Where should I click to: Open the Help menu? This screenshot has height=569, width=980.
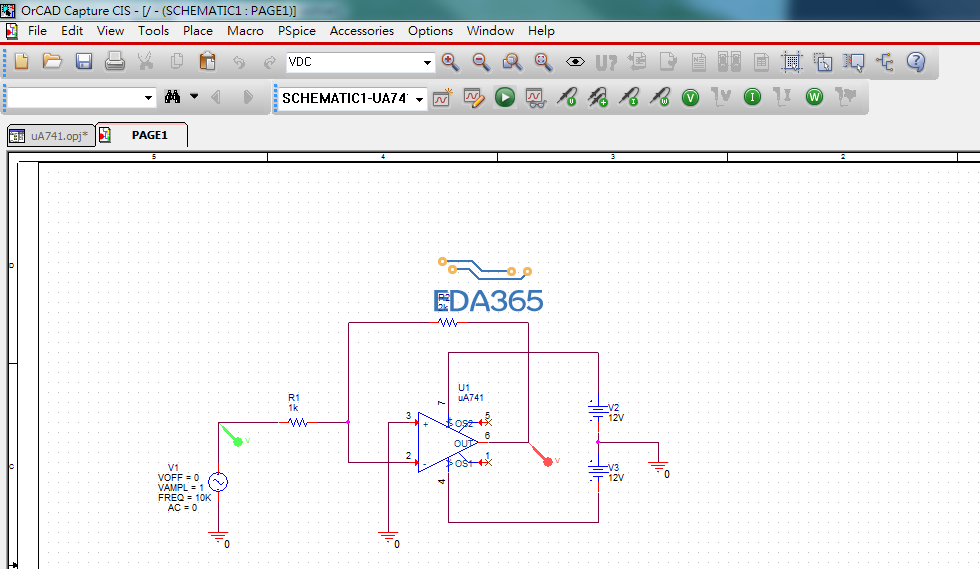tap(541, 31)
